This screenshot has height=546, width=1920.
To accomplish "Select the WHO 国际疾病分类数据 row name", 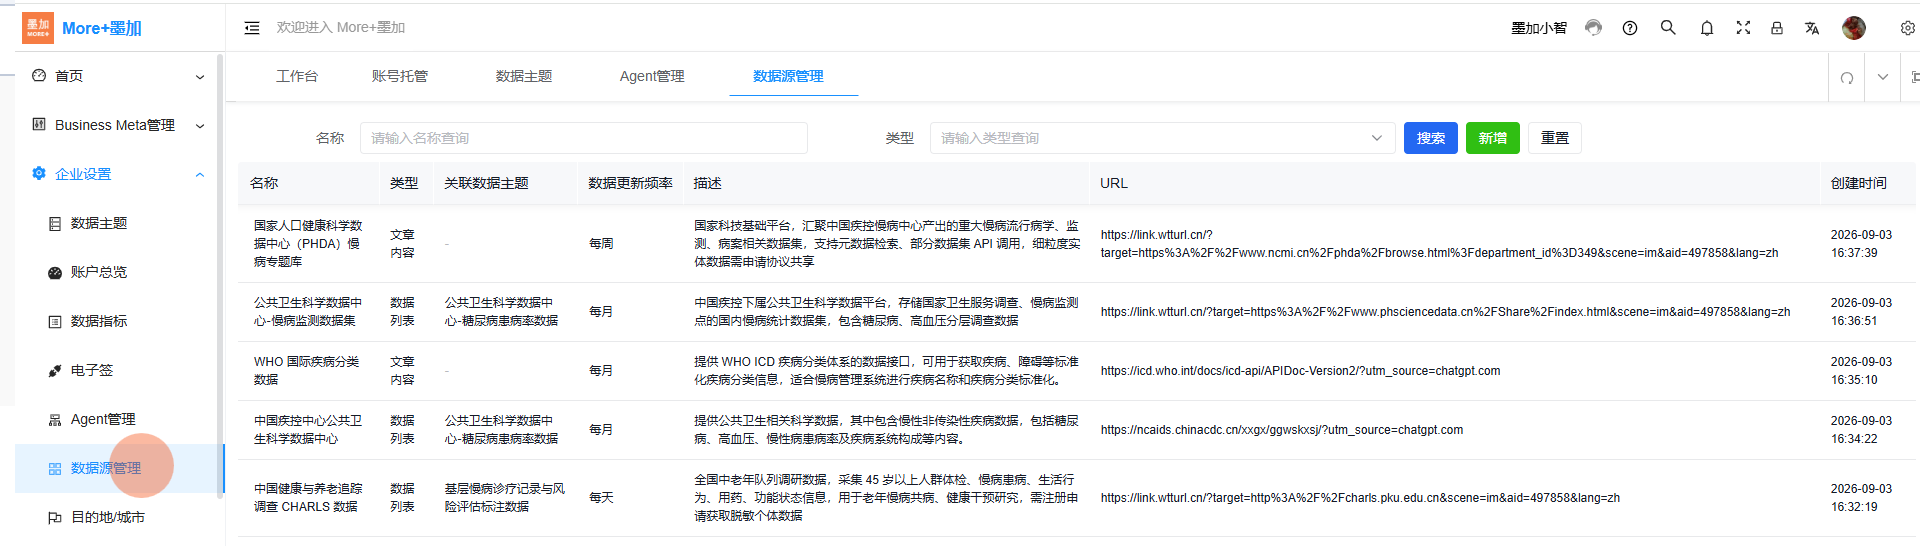I will (x=306, y=371).
